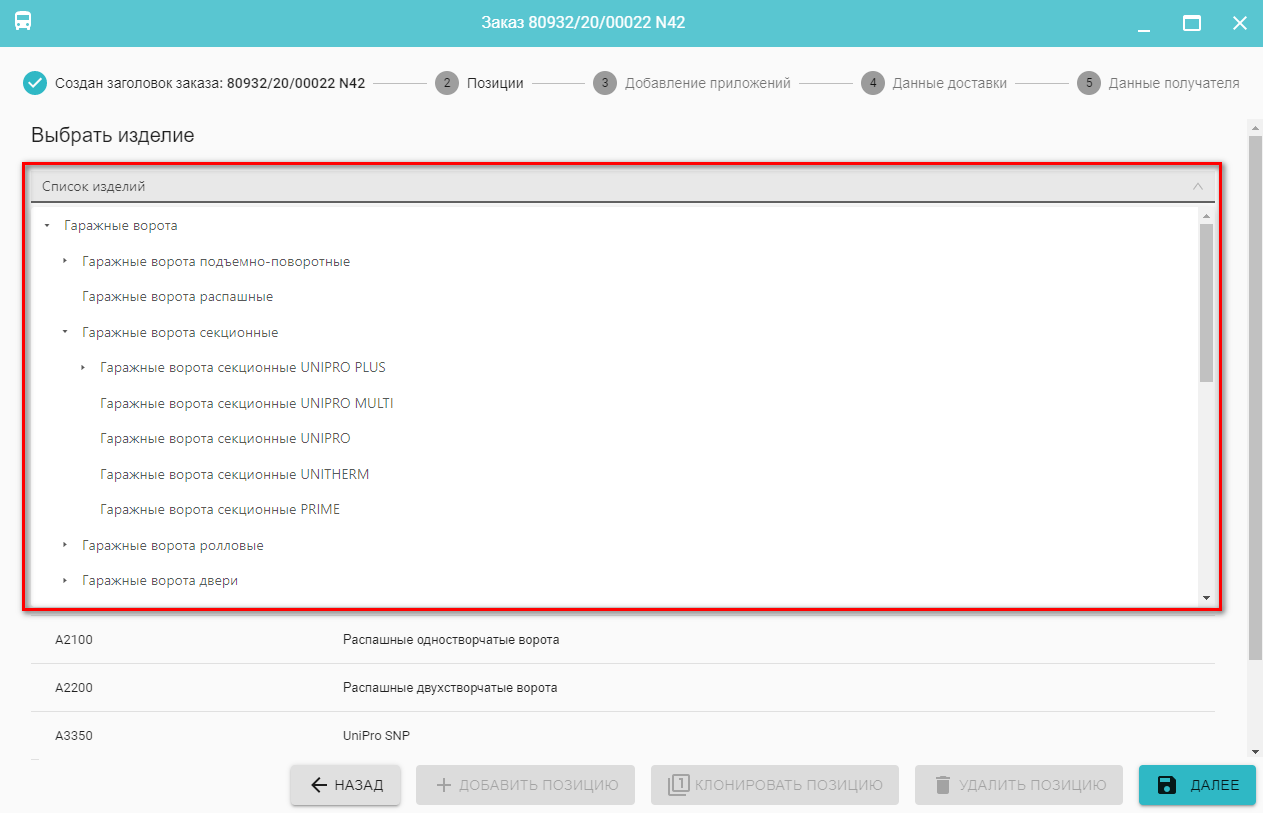Select Гаражные ворота секционные UNITHERM
The image size is (1263, 813).
(234, 474)
